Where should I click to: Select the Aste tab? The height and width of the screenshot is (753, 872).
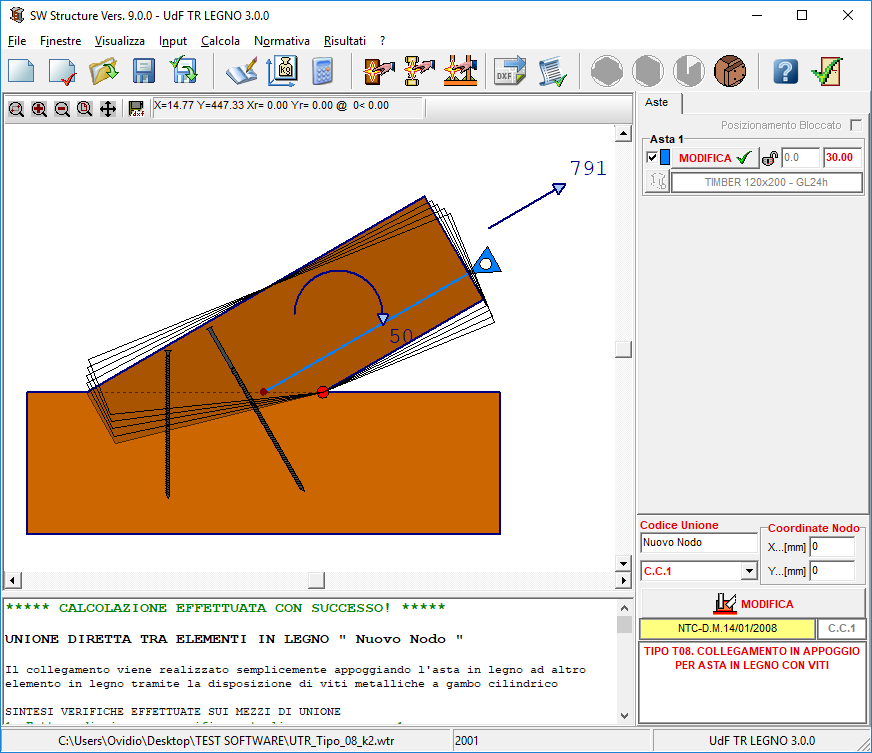pos(657,102)
